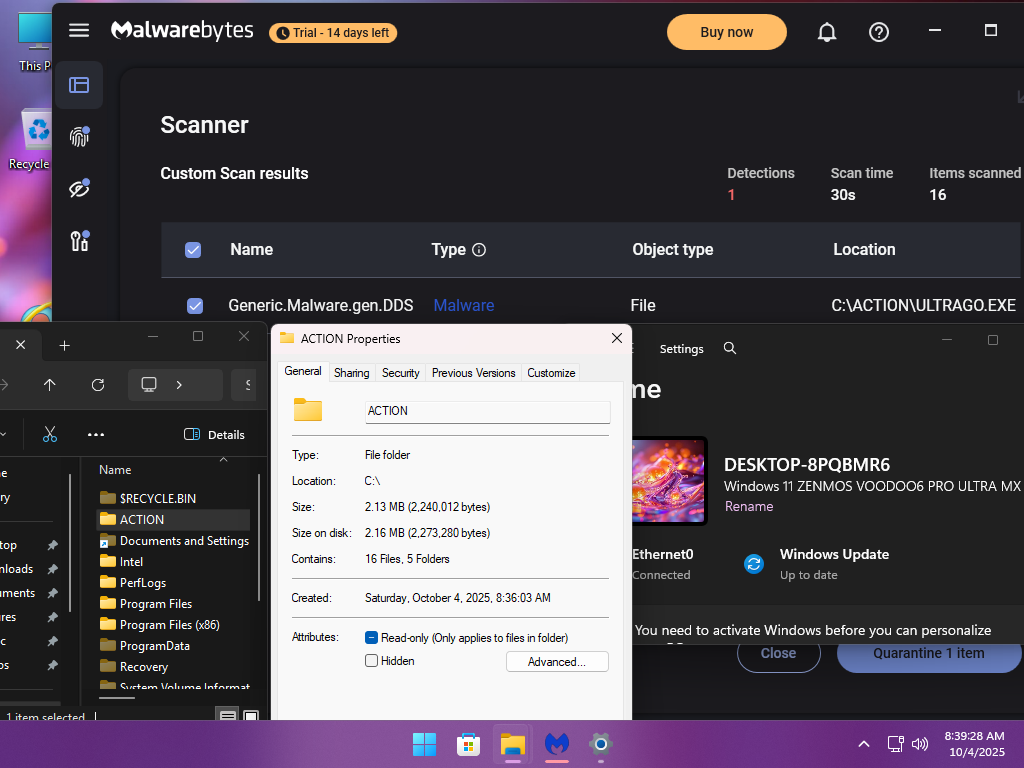Viewport: 1024px width, 768px height.
Task: Click the network icon in system tray
Action: tap(895, 744)
